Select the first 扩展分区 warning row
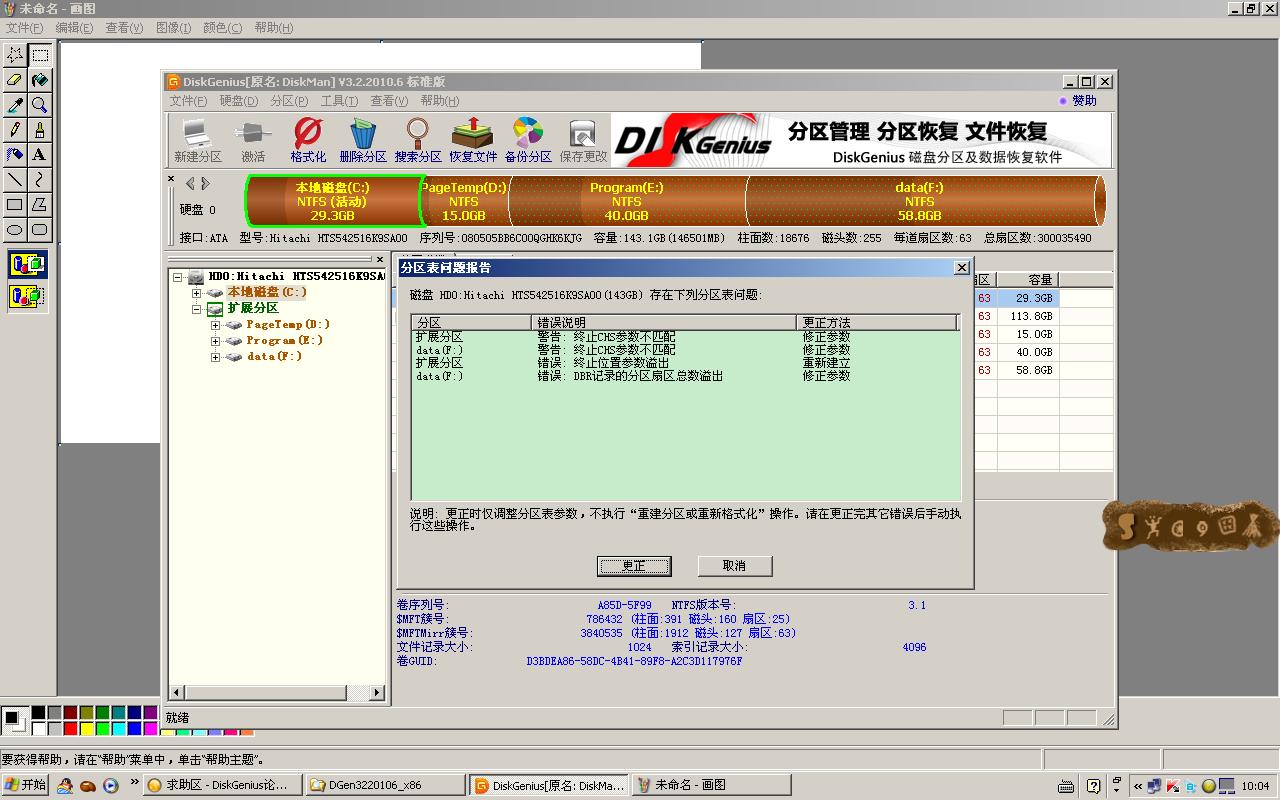 [685, 337]
